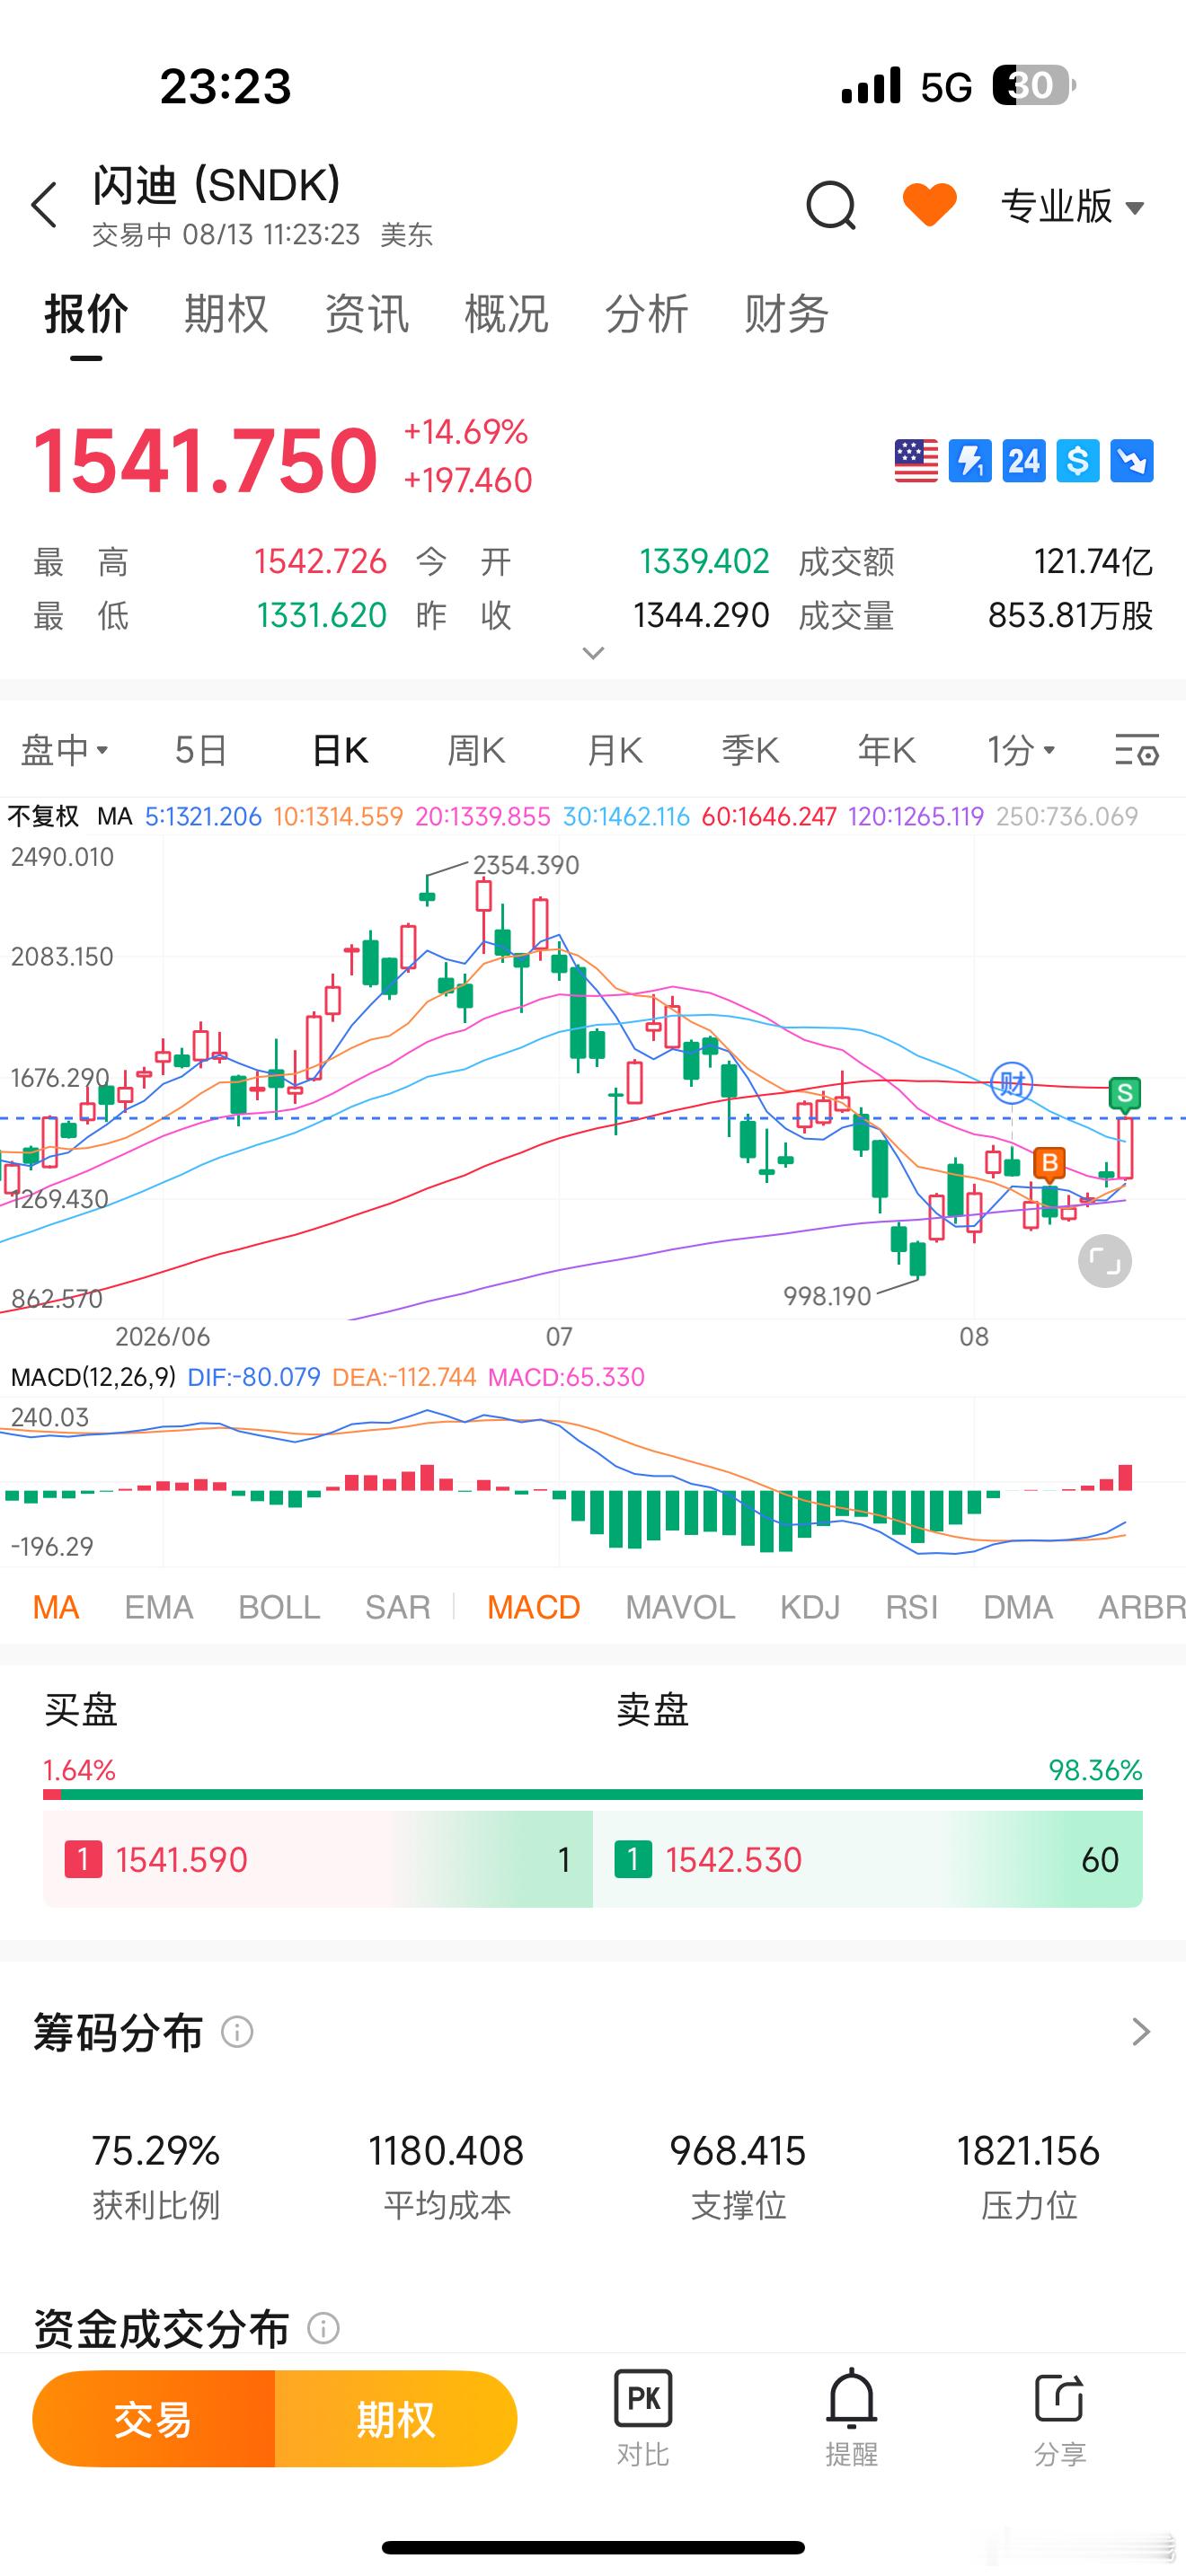Tap the 财 earnings marker on the chart
Viewport: 1186px width, 2576px height.
click(1012, 1082)
